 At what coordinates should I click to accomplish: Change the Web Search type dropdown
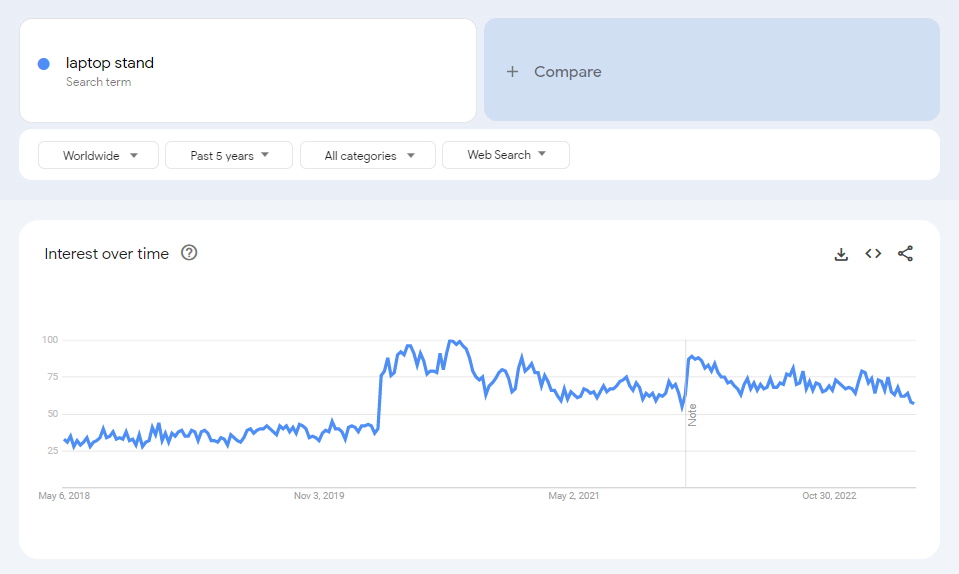click(506, 155)
